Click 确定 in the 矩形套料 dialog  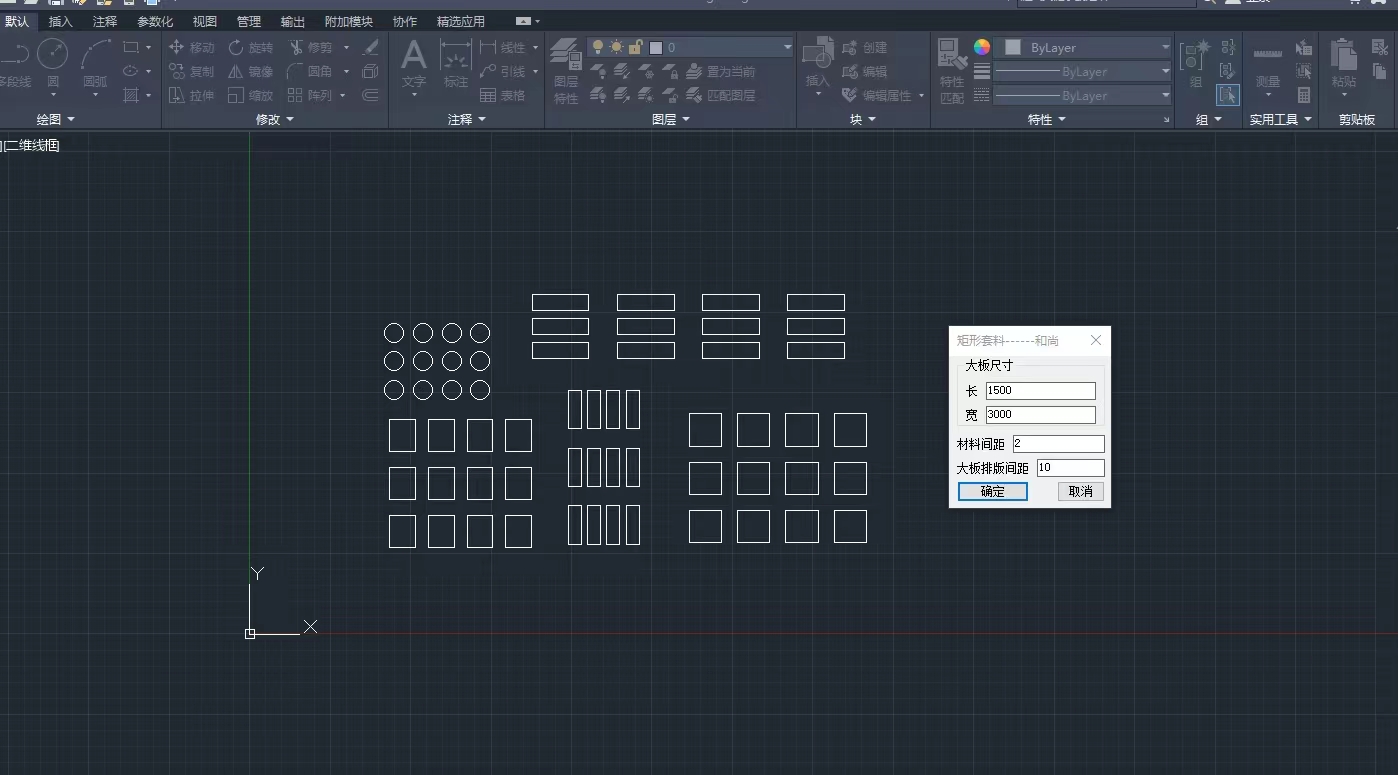coord(992,491)
